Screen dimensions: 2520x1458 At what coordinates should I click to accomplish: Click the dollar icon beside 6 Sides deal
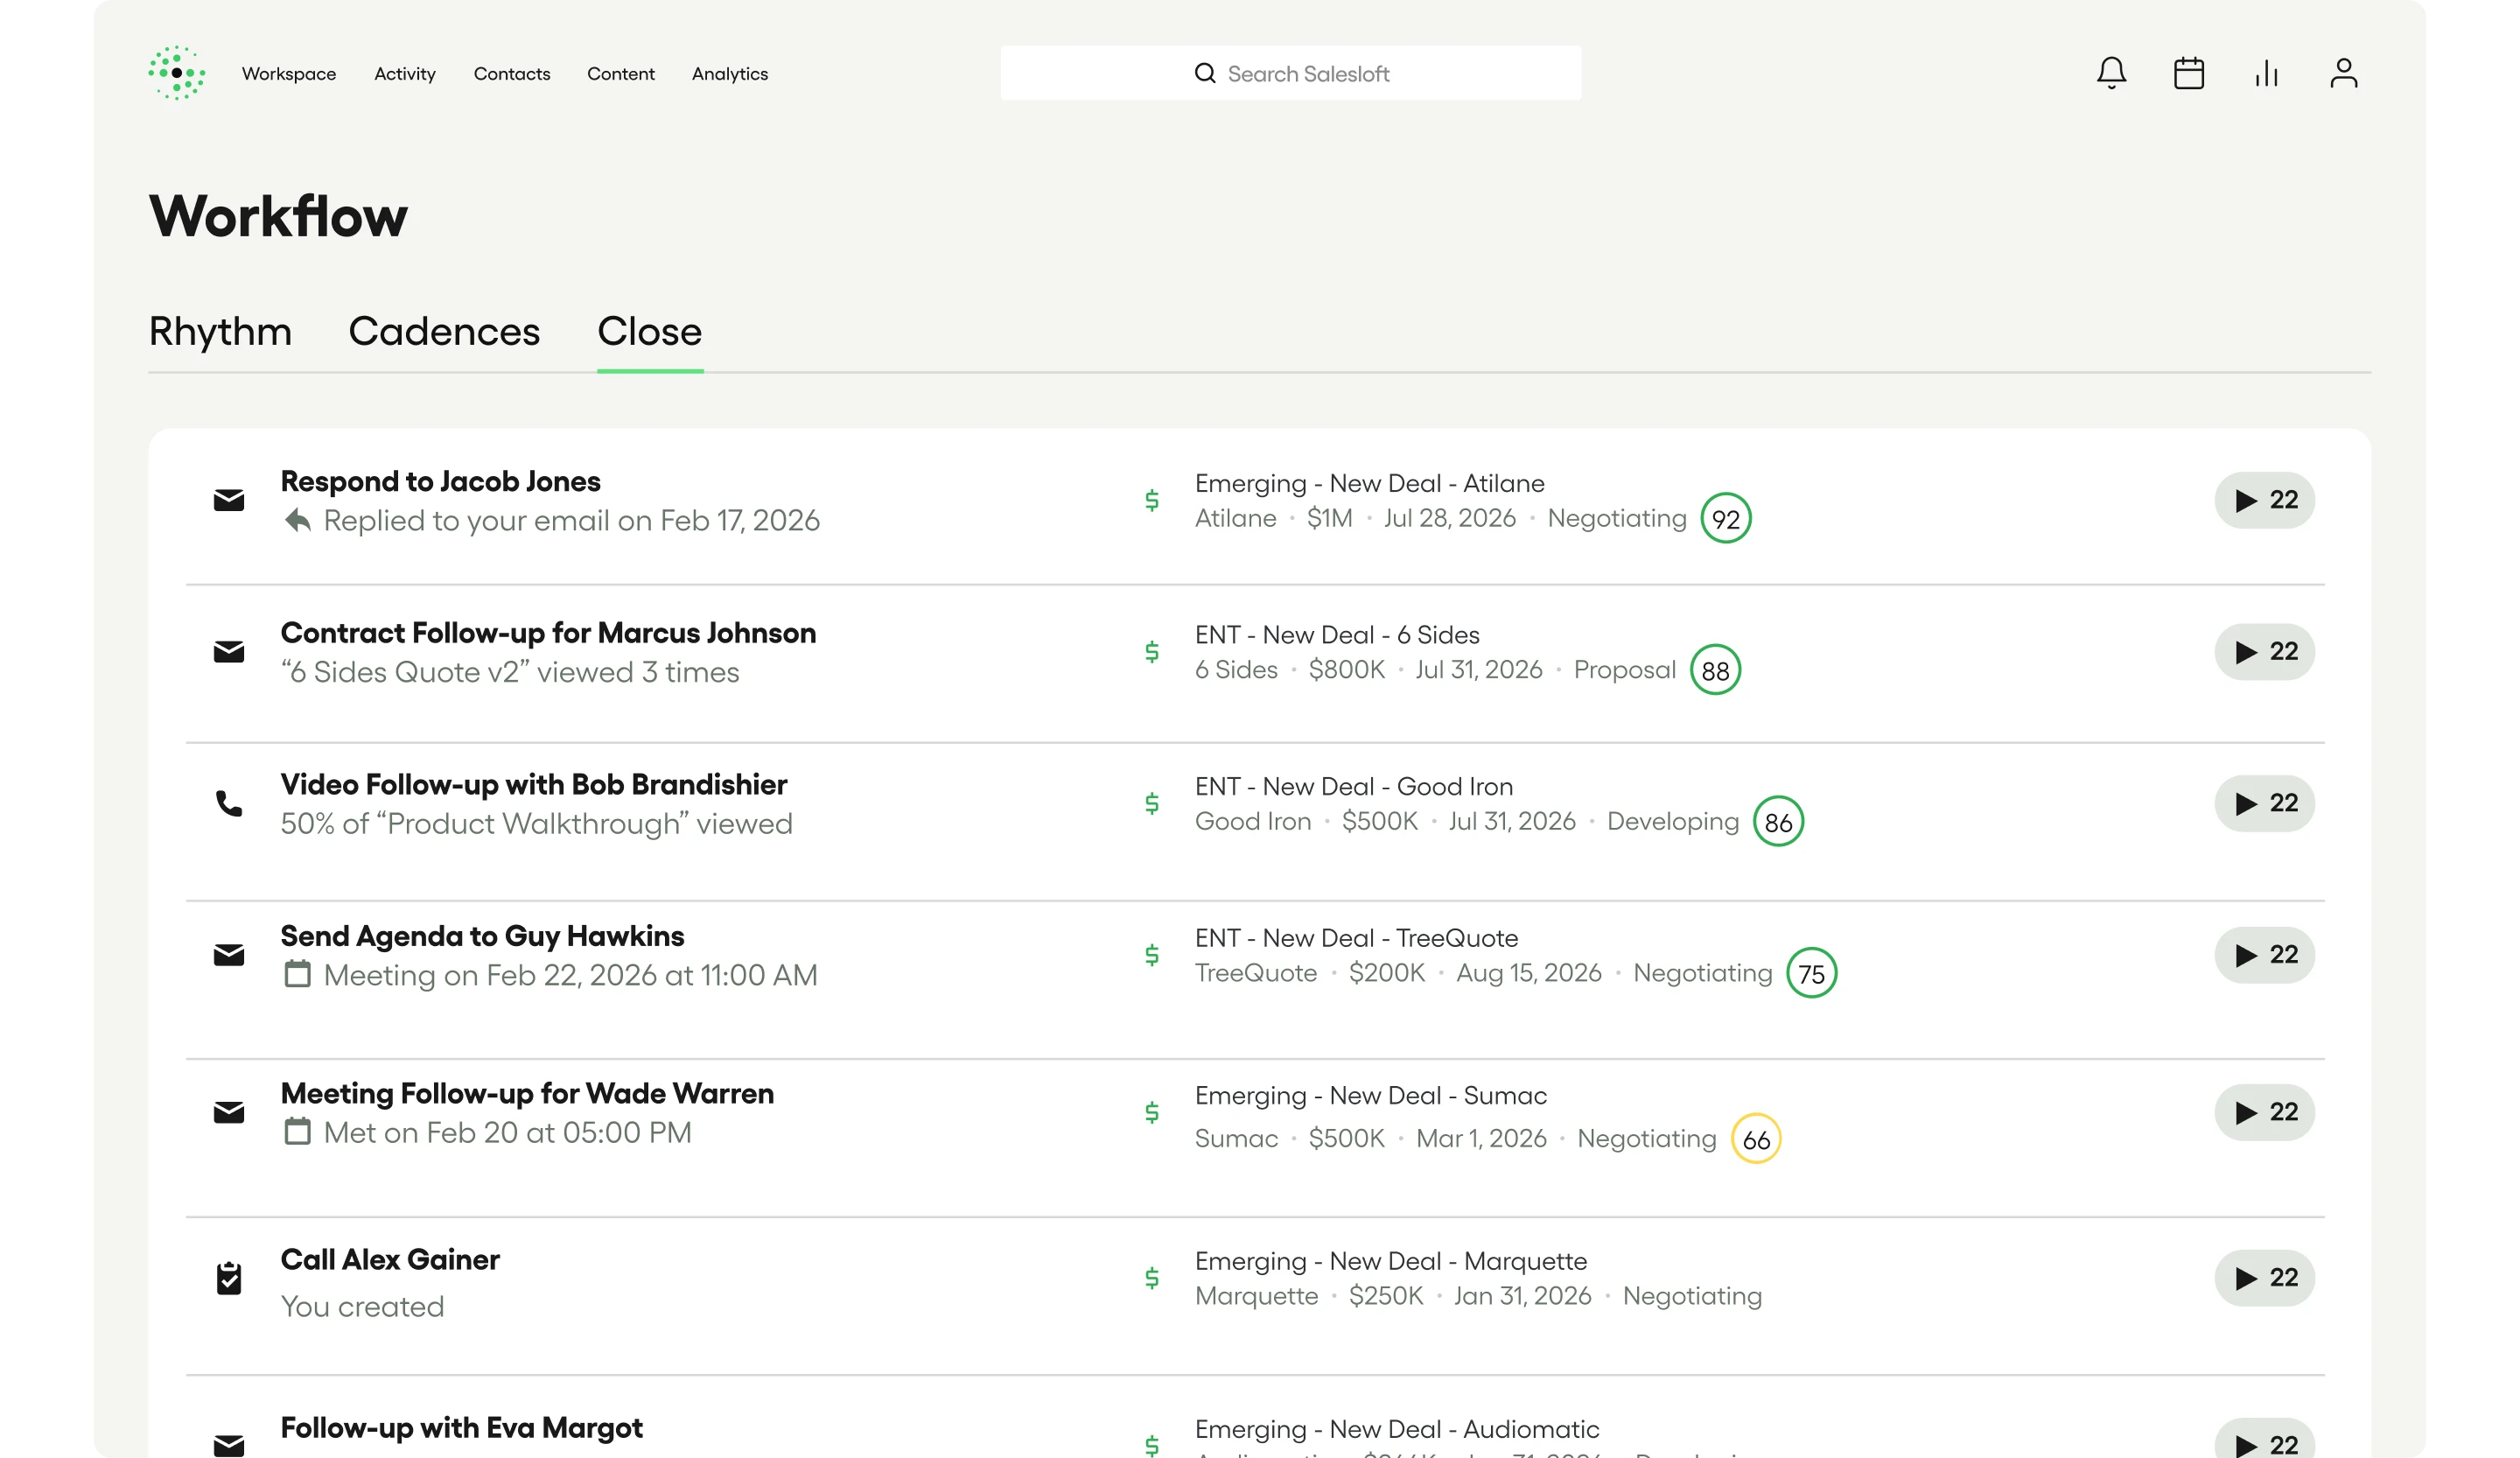pyautogui.click(x=1152, y=652)
